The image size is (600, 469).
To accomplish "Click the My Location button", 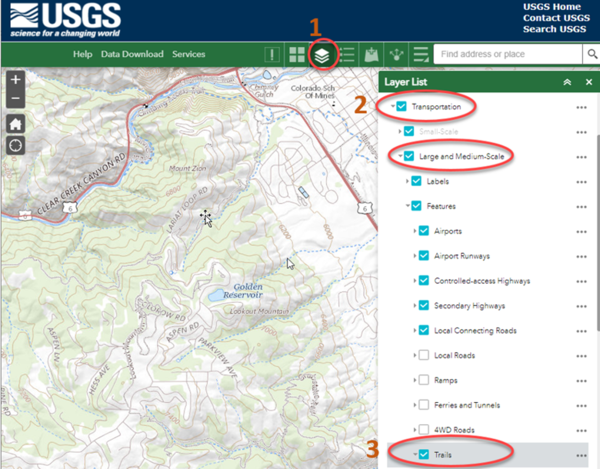I will tap(15, 147).
